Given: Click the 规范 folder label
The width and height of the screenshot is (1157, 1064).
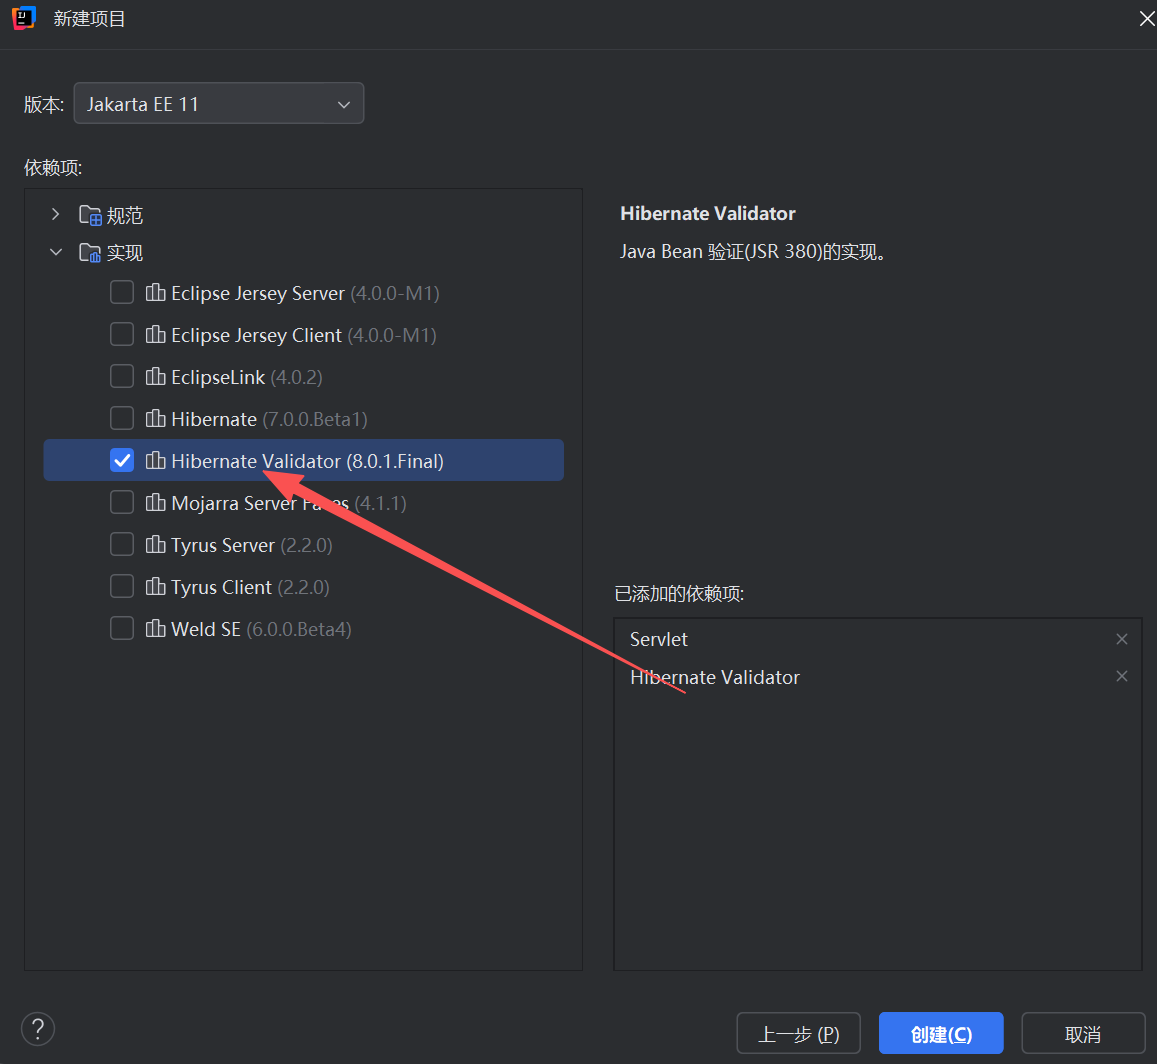Looking at the screenshot, I should coord(125,215).
